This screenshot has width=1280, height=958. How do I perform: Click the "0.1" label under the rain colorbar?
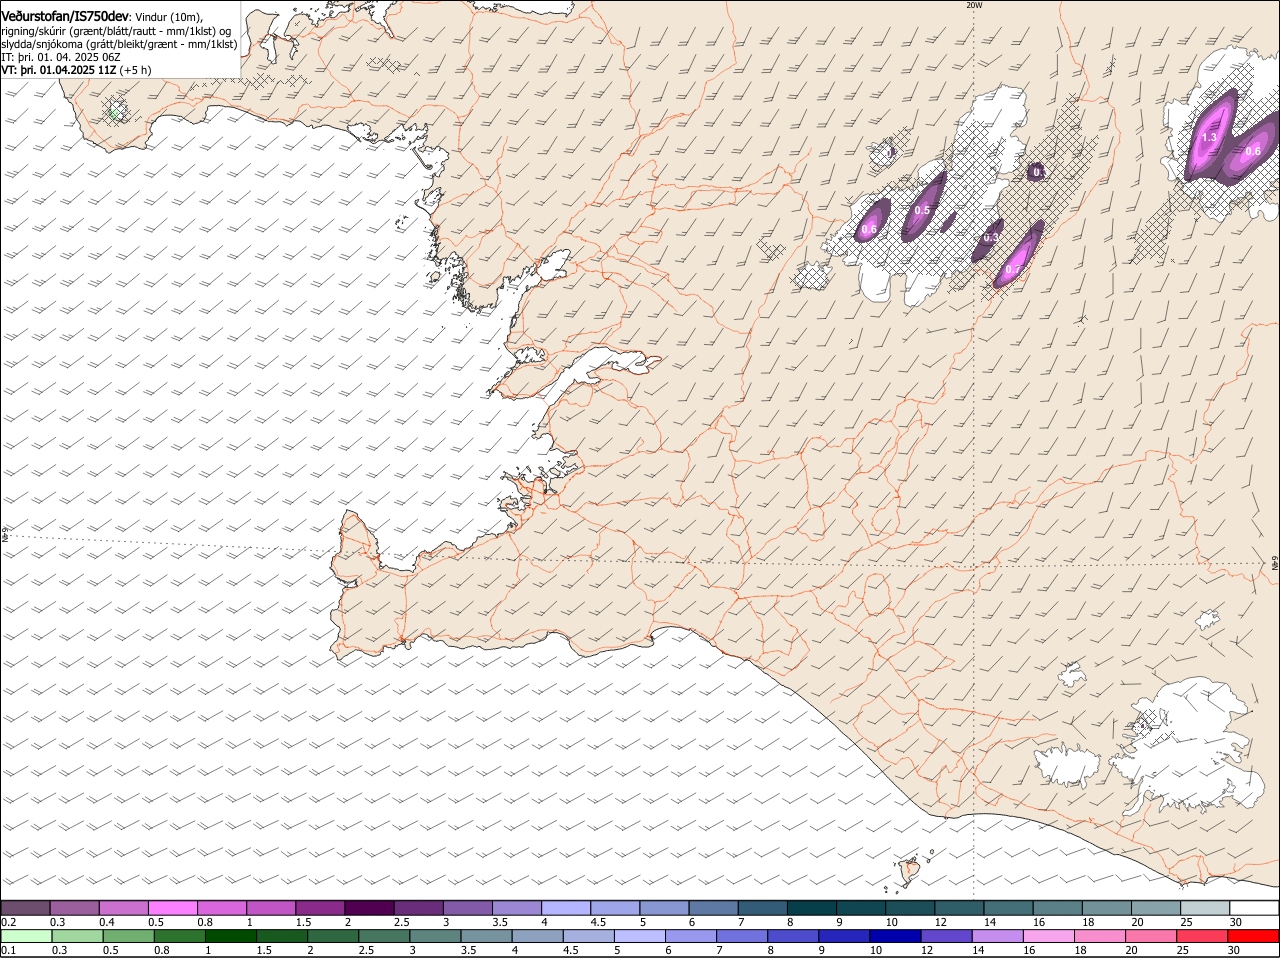8,950
